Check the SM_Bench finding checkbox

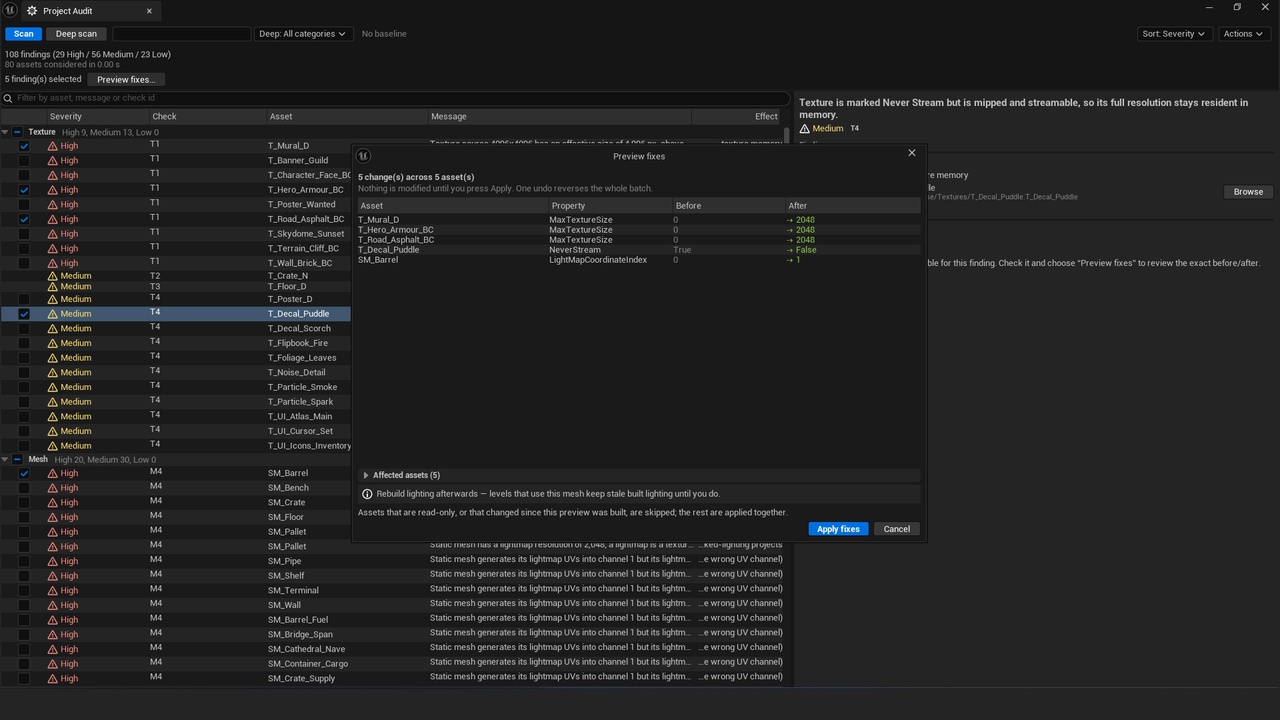[24, 488]
